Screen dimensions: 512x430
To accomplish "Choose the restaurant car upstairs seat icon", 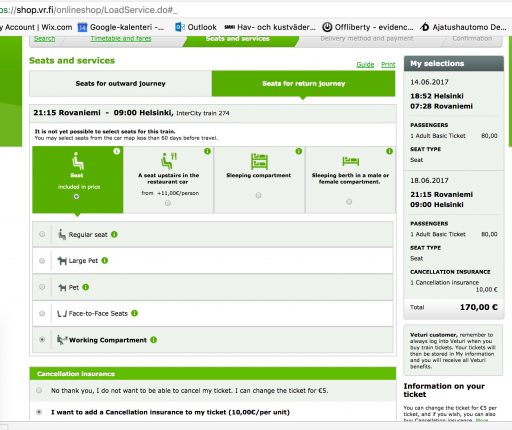I will point(169,161).
